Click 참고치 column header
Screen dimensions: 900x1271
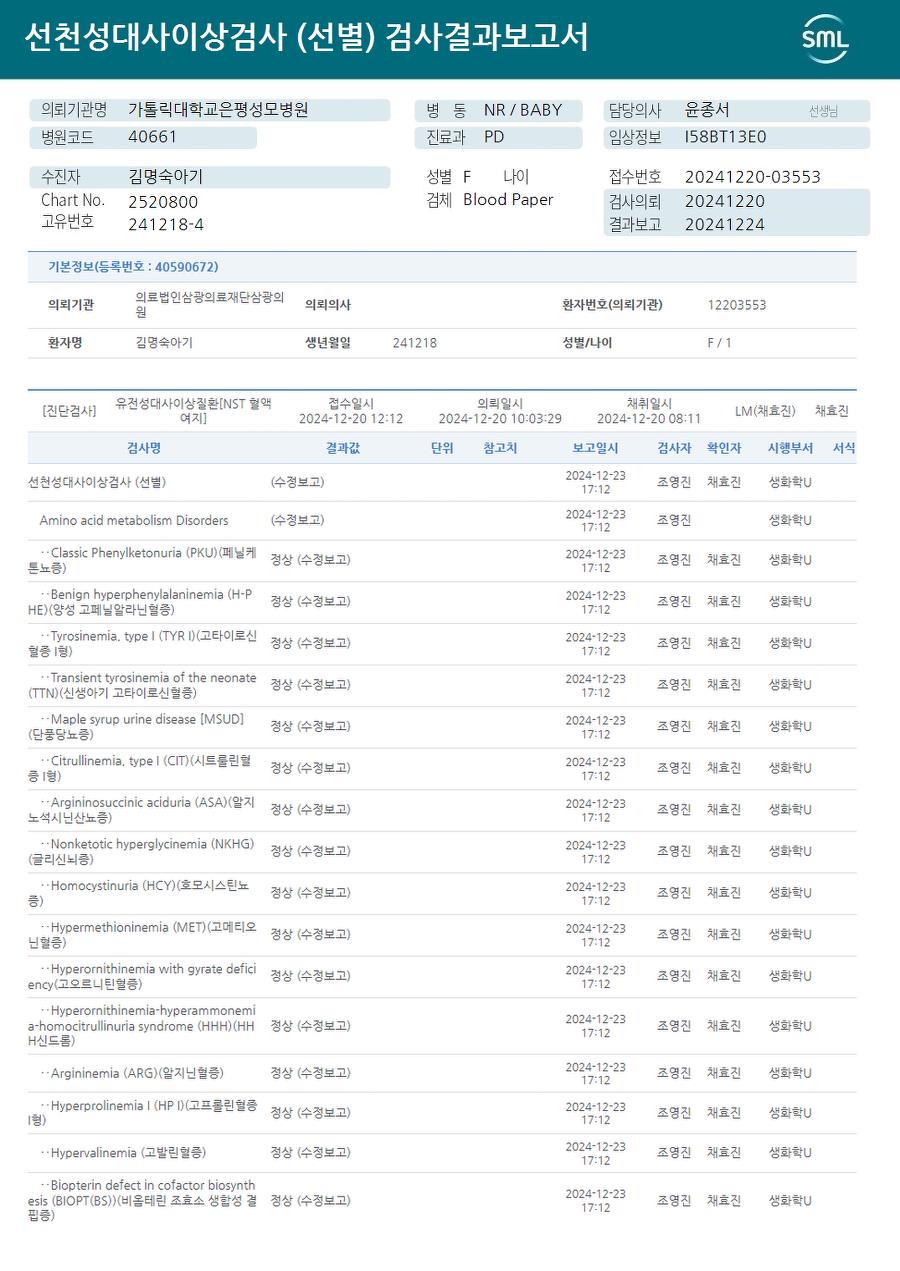(500, 448)
